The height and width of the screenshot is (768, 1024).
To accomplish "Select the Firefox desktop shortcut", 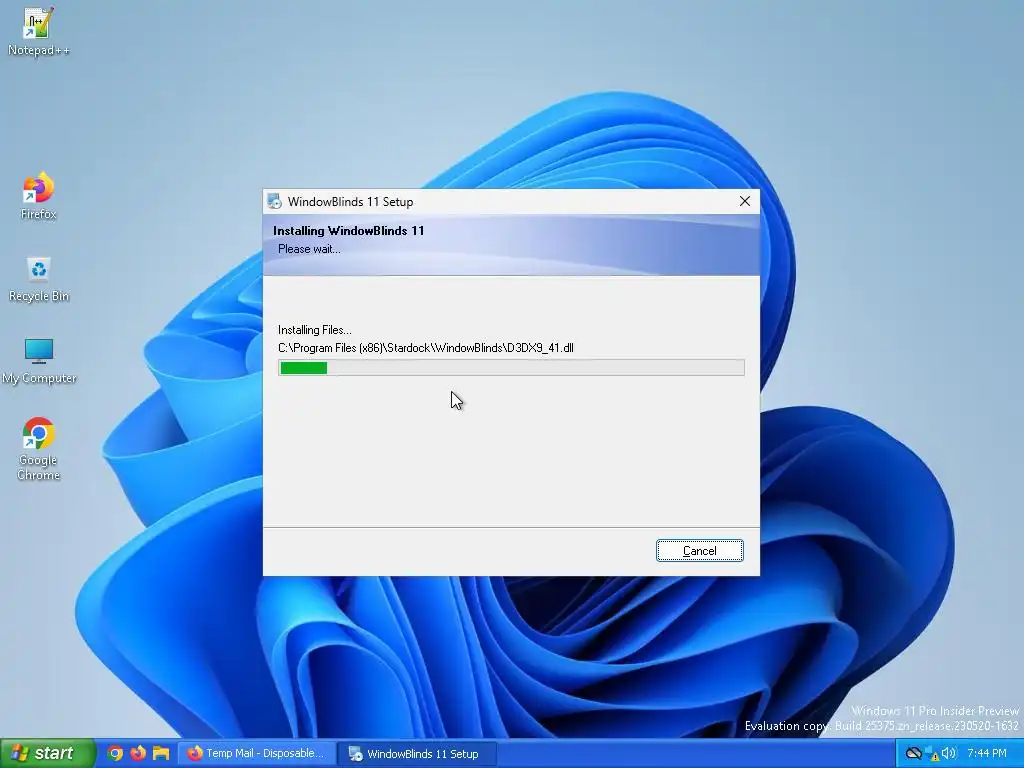I will (38, 196).
